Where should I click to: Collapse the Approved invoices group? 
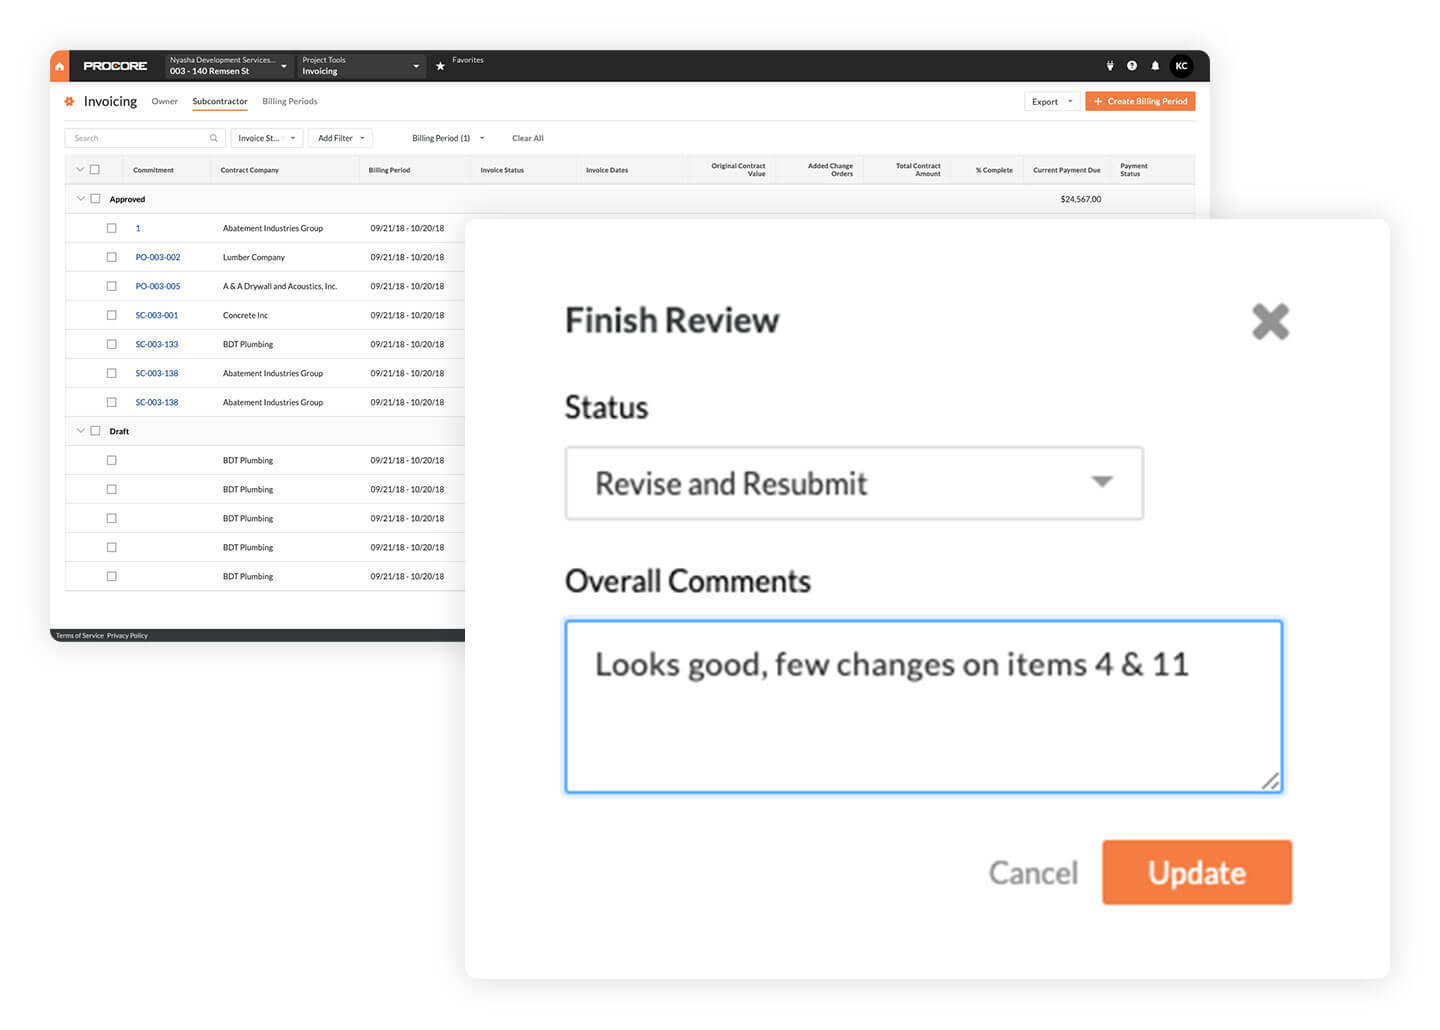pos(79,199)
